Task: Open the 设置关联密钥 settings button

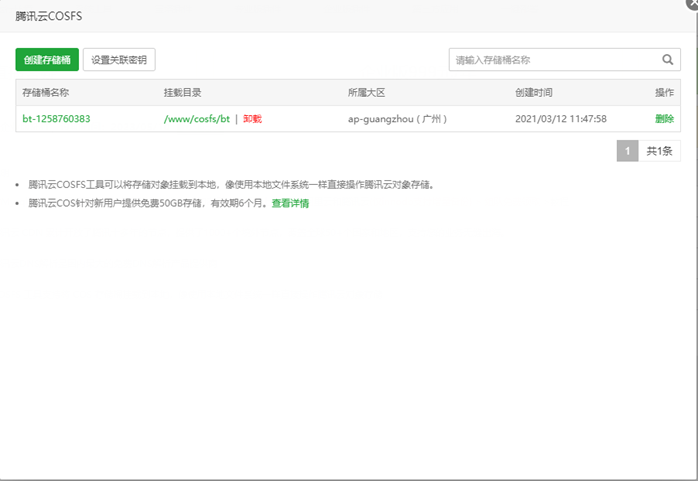Action: point(119,60)
